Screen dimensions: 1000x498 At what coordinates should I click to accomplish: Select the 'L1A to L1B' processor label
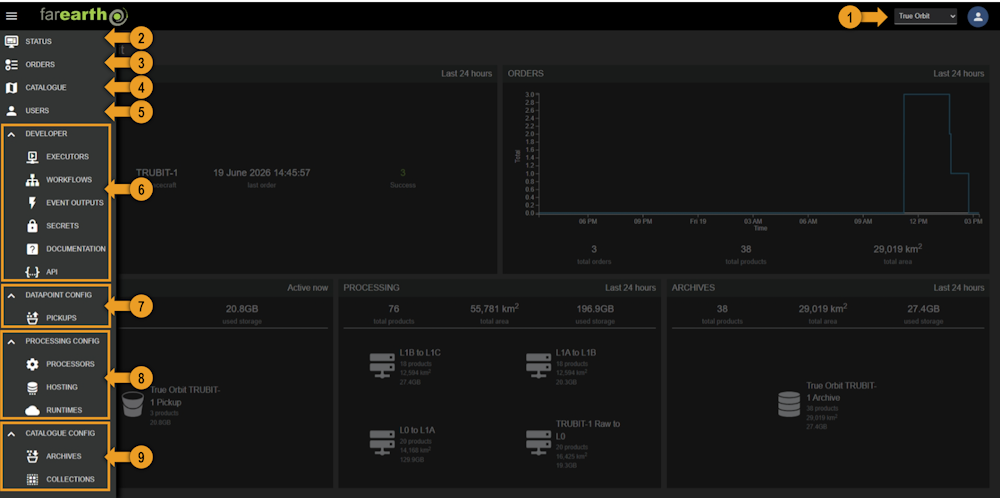pos(576,352)
